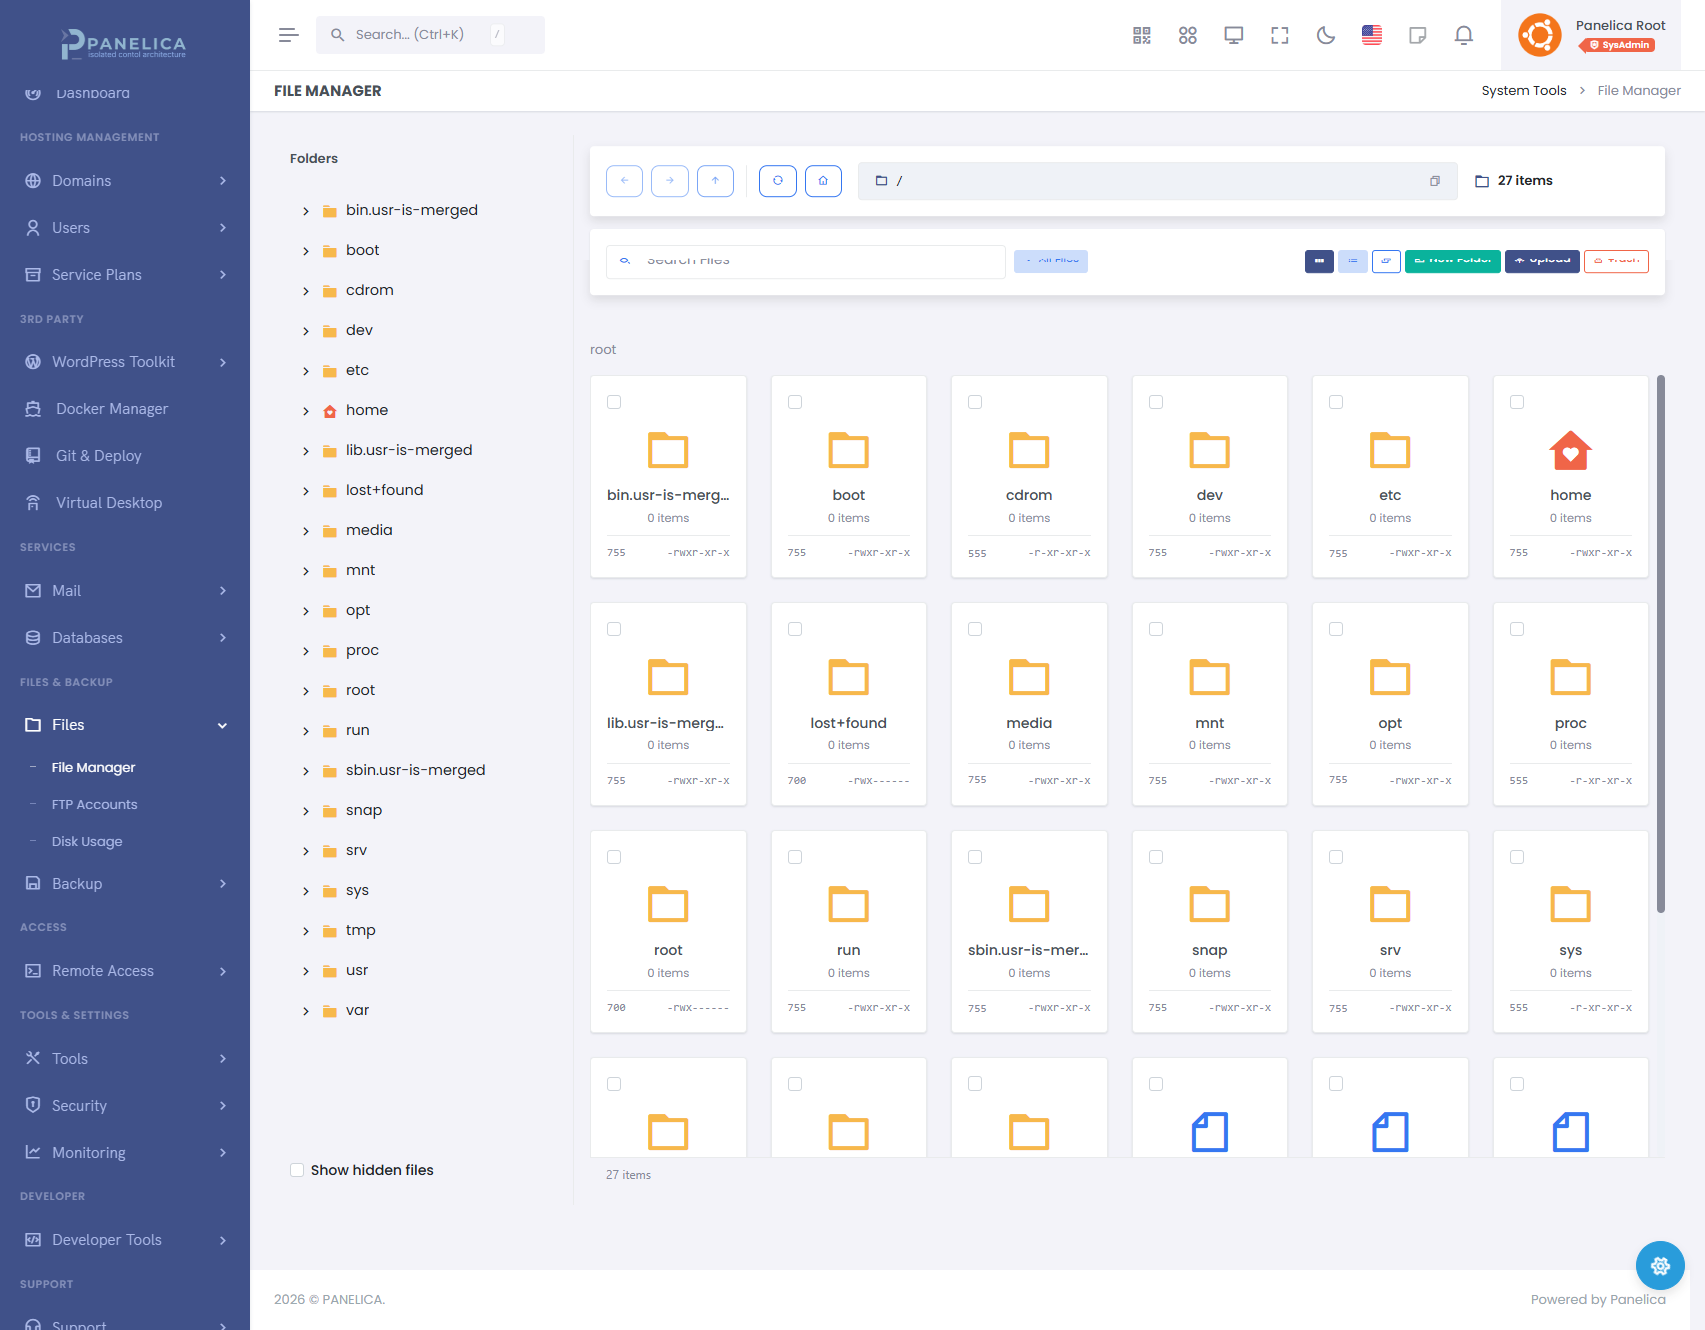This screenshot has height=1330, width=1705.
Task: Copy the current path using the clipboard icon
Action: (x=1435, y=181)
